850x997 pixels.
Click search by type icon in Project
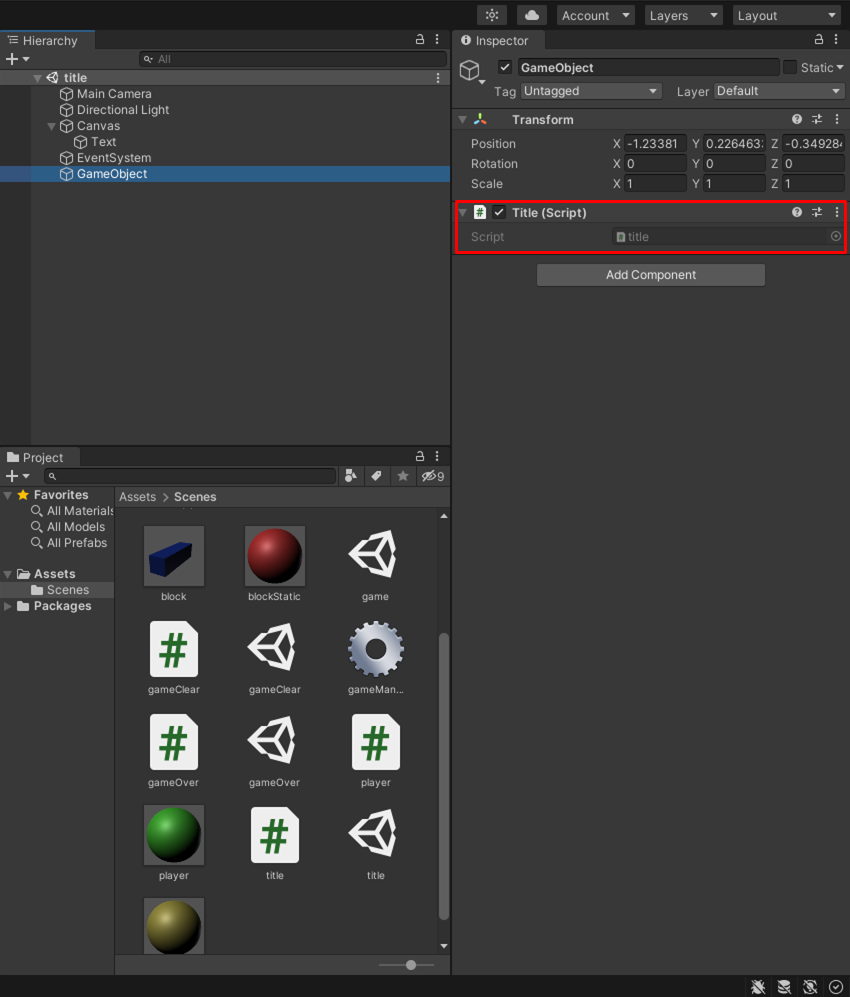(351, 476)
